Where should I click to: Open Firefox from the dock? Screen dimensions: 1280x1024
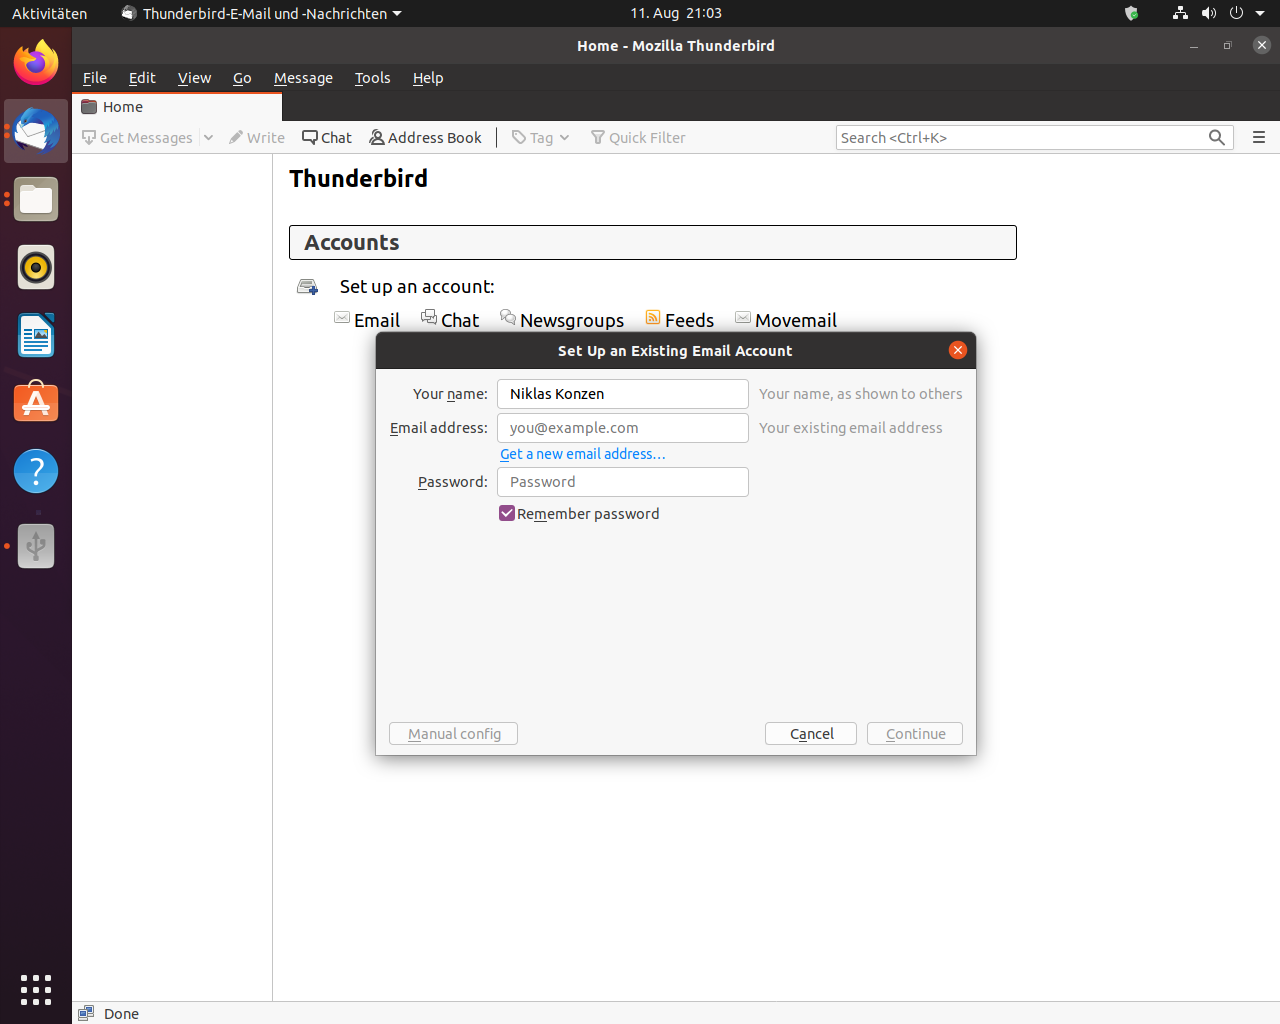(36, 63)
